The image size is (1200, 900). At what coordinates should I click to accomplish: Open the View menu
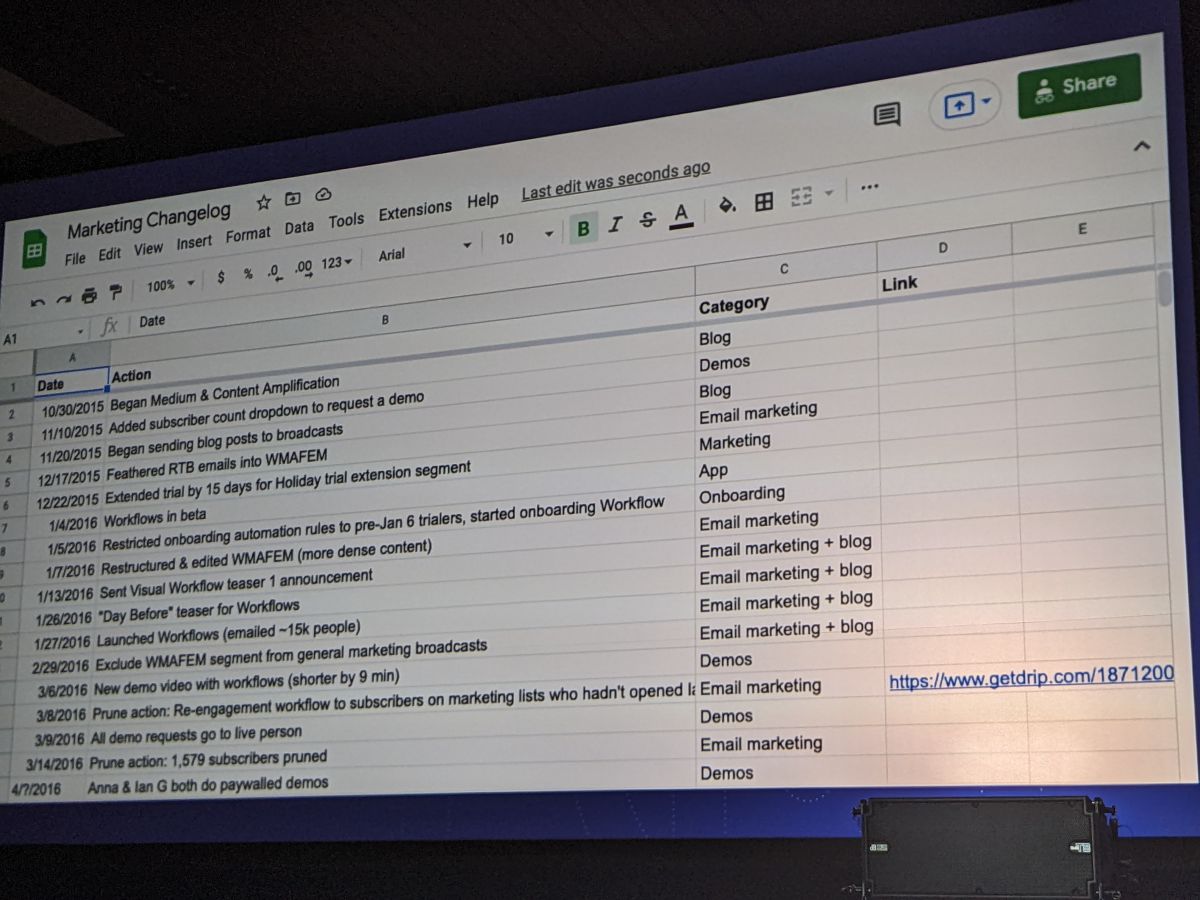pos(148,250)
